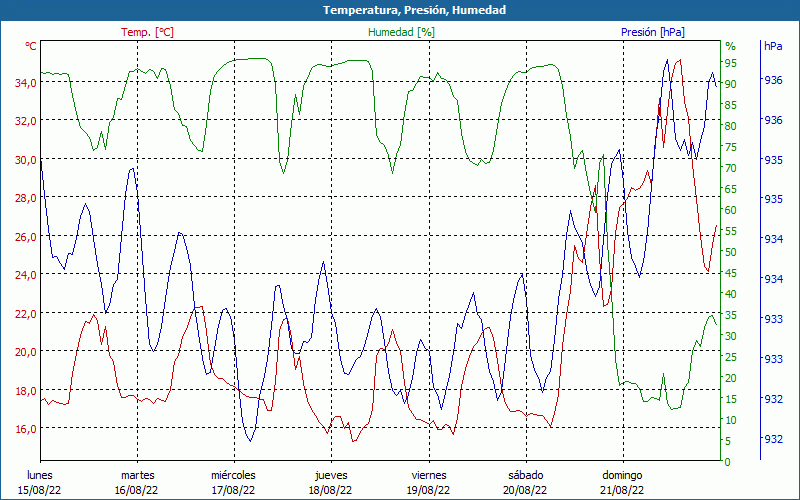The width and height of the screenshot is (800, 500).
Task: Click the 'martes' day label
Action: coord(137,475)
